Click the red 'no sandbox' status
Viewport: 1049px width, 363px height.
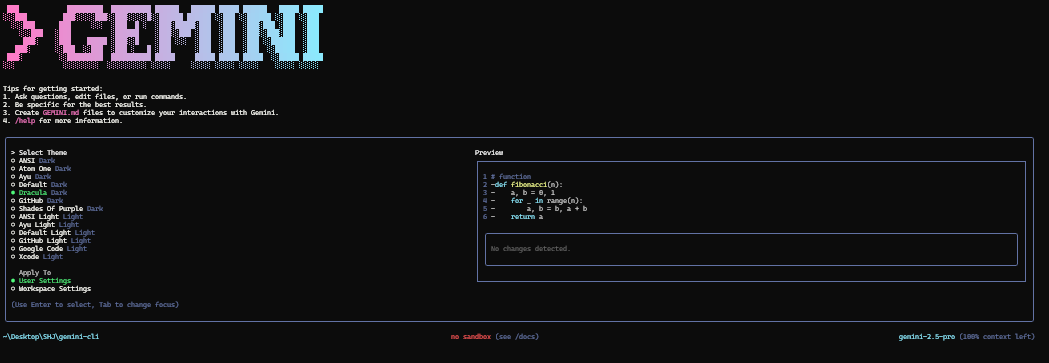[x=471, y=336]
